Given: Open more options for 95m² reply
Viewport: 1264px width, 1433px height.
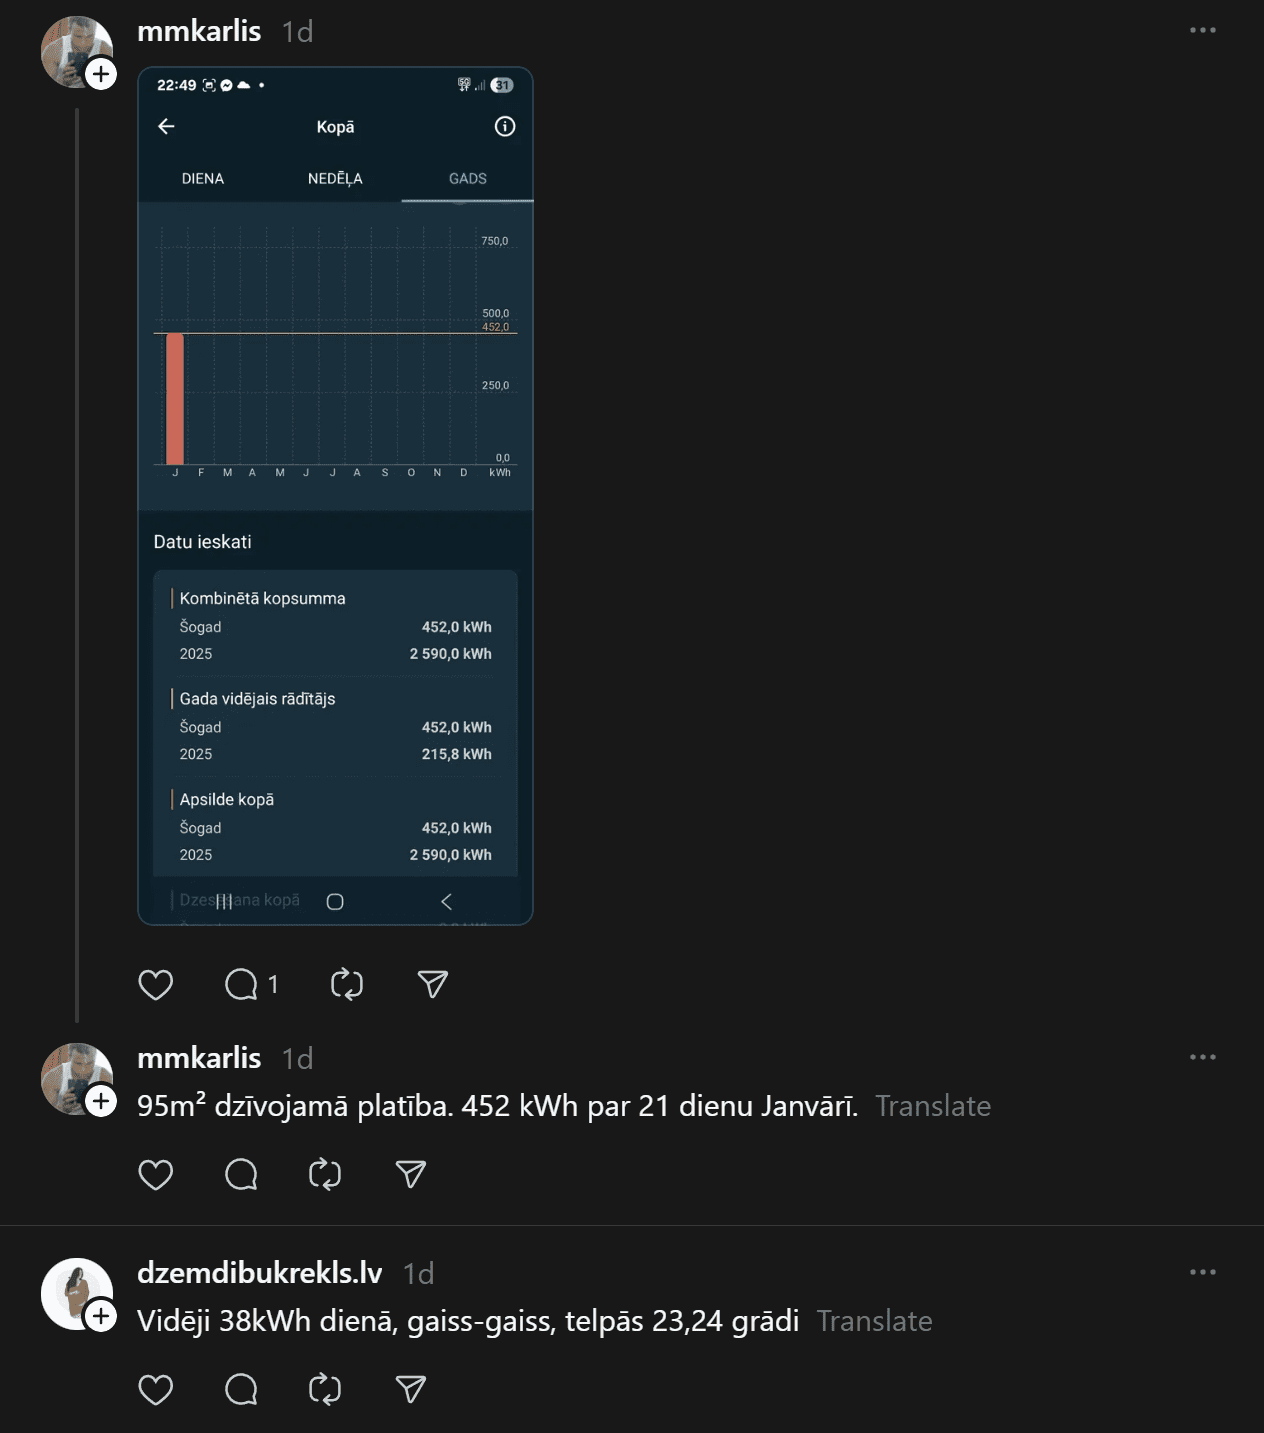Looking at the screenshot, I should (1202, 1057).
